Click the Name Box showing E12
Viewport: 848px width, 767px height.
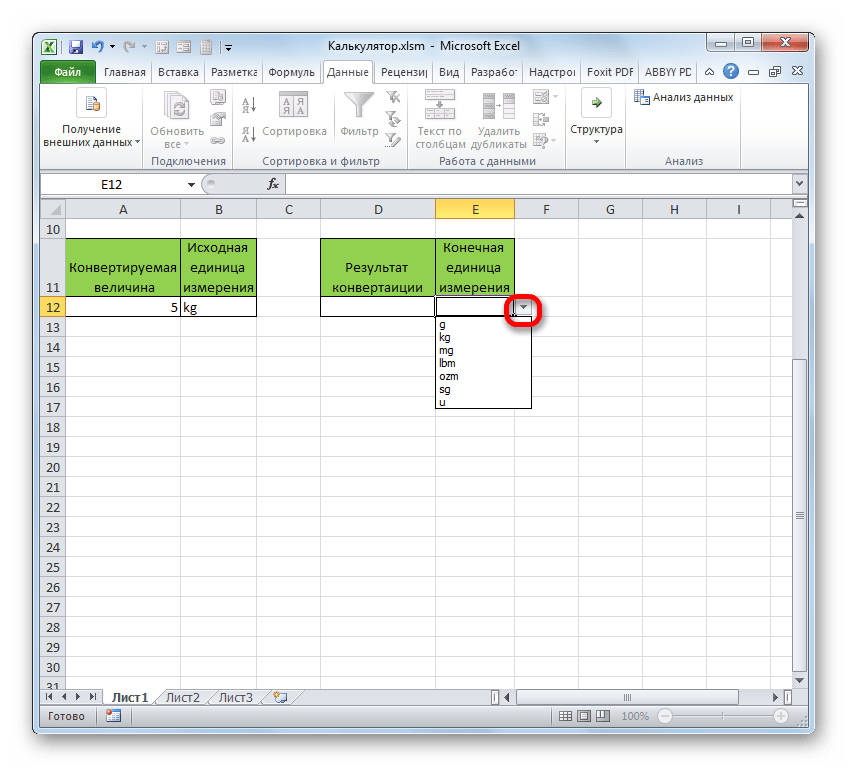[112, 185]
